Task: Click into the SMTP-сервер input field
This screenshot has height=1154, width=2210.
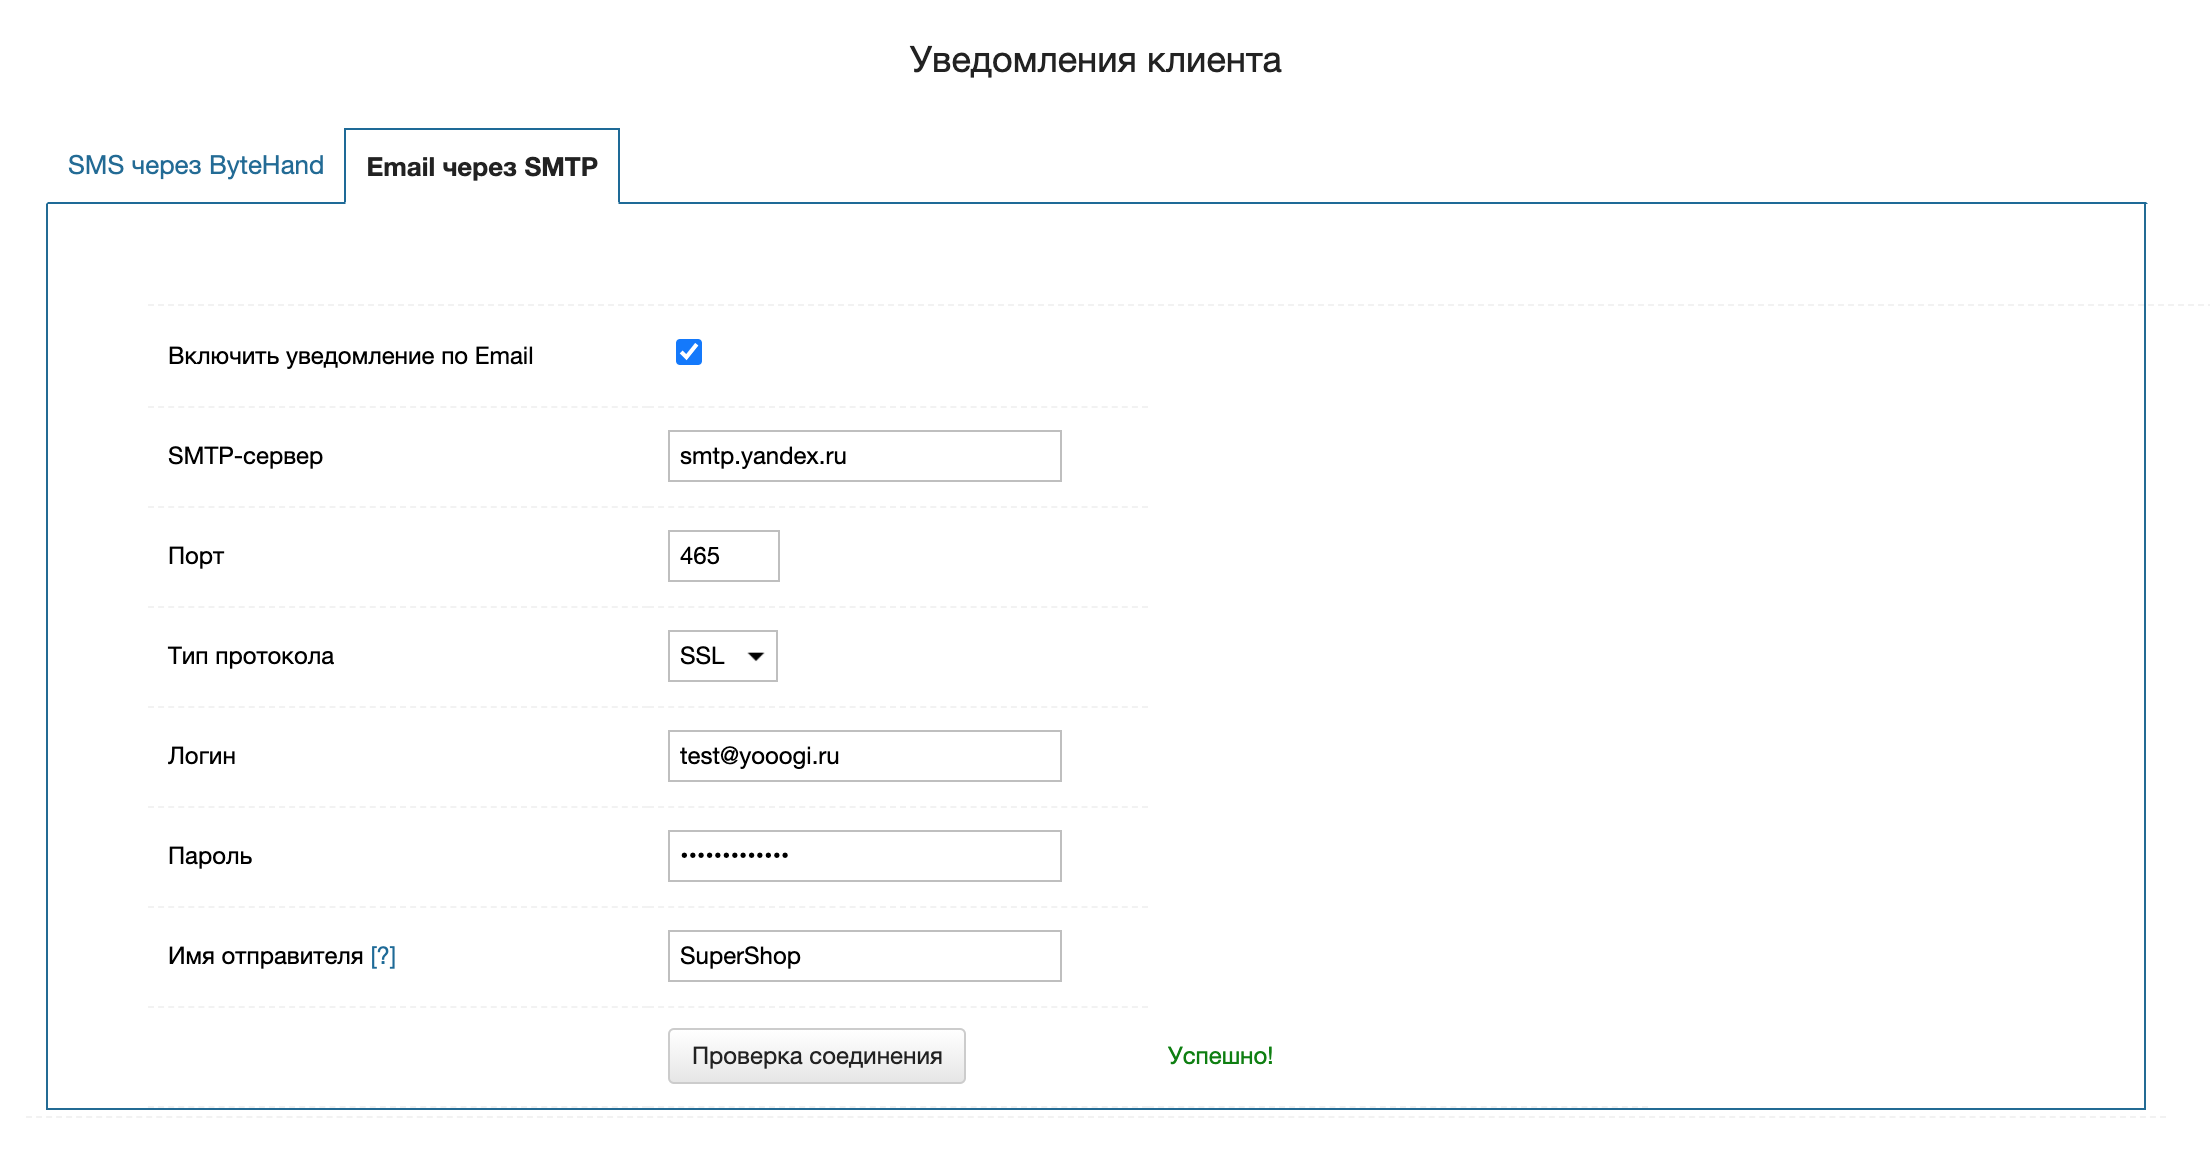Action: [864, 456]
